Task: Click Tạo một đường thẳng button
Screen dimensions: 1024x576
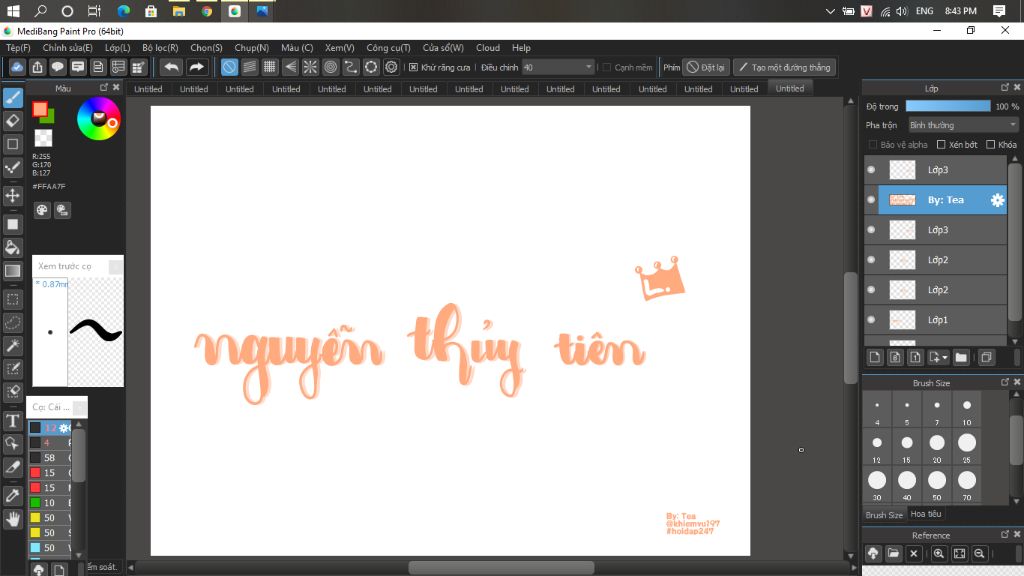Action: coord(784,67)
